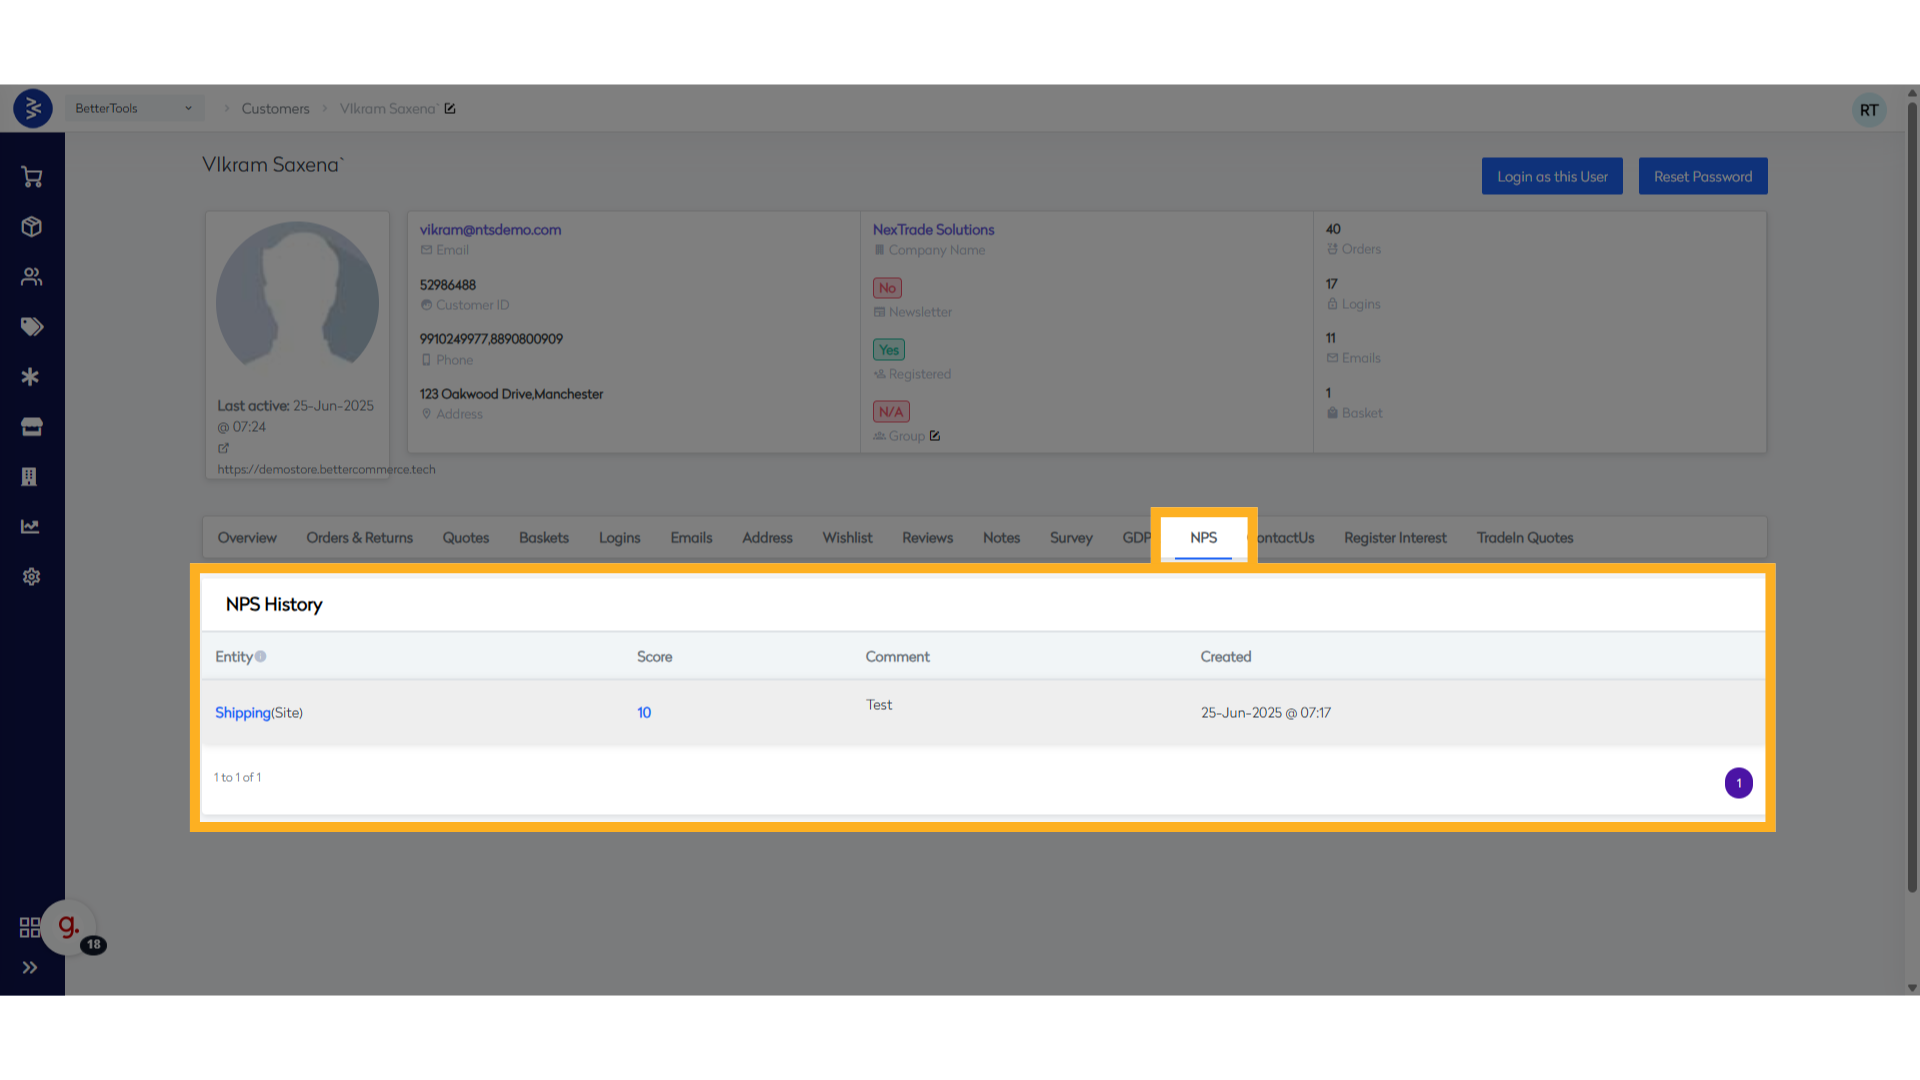Image resolution: width=1920 pixels, height=1080 pixels.
Task: Switch to the Wishlist tab
Action: click(x=847, y=538)
